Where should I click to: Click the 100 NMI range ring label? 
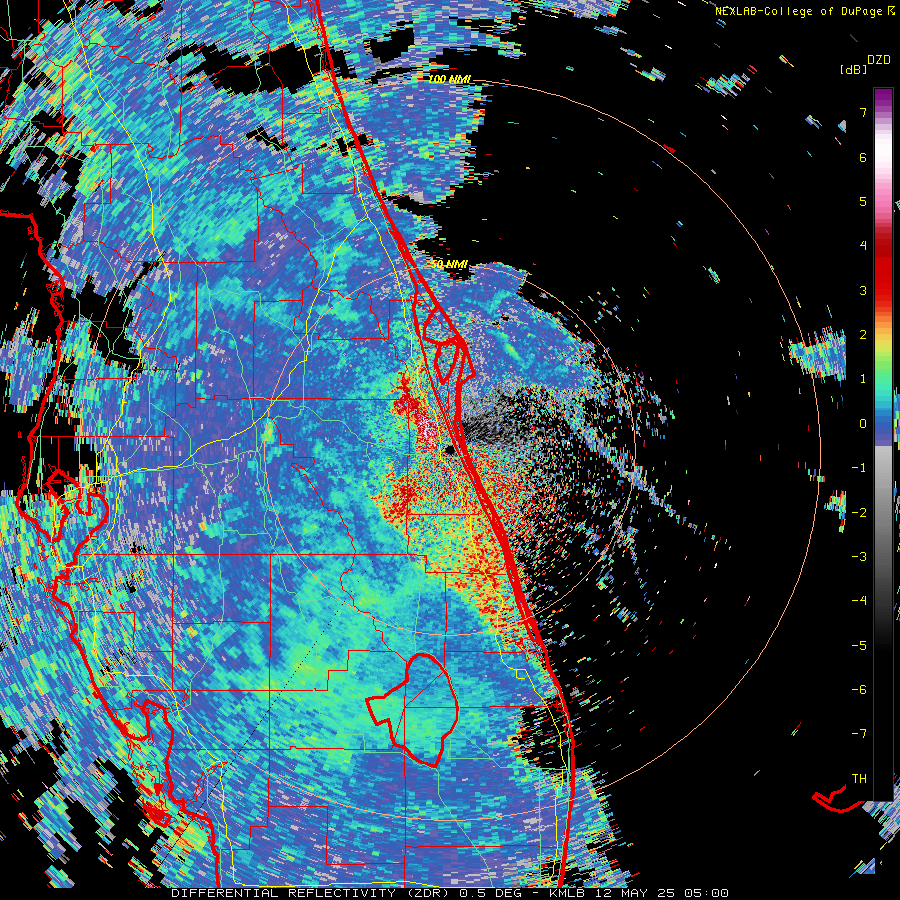click(x=449, y=79)
